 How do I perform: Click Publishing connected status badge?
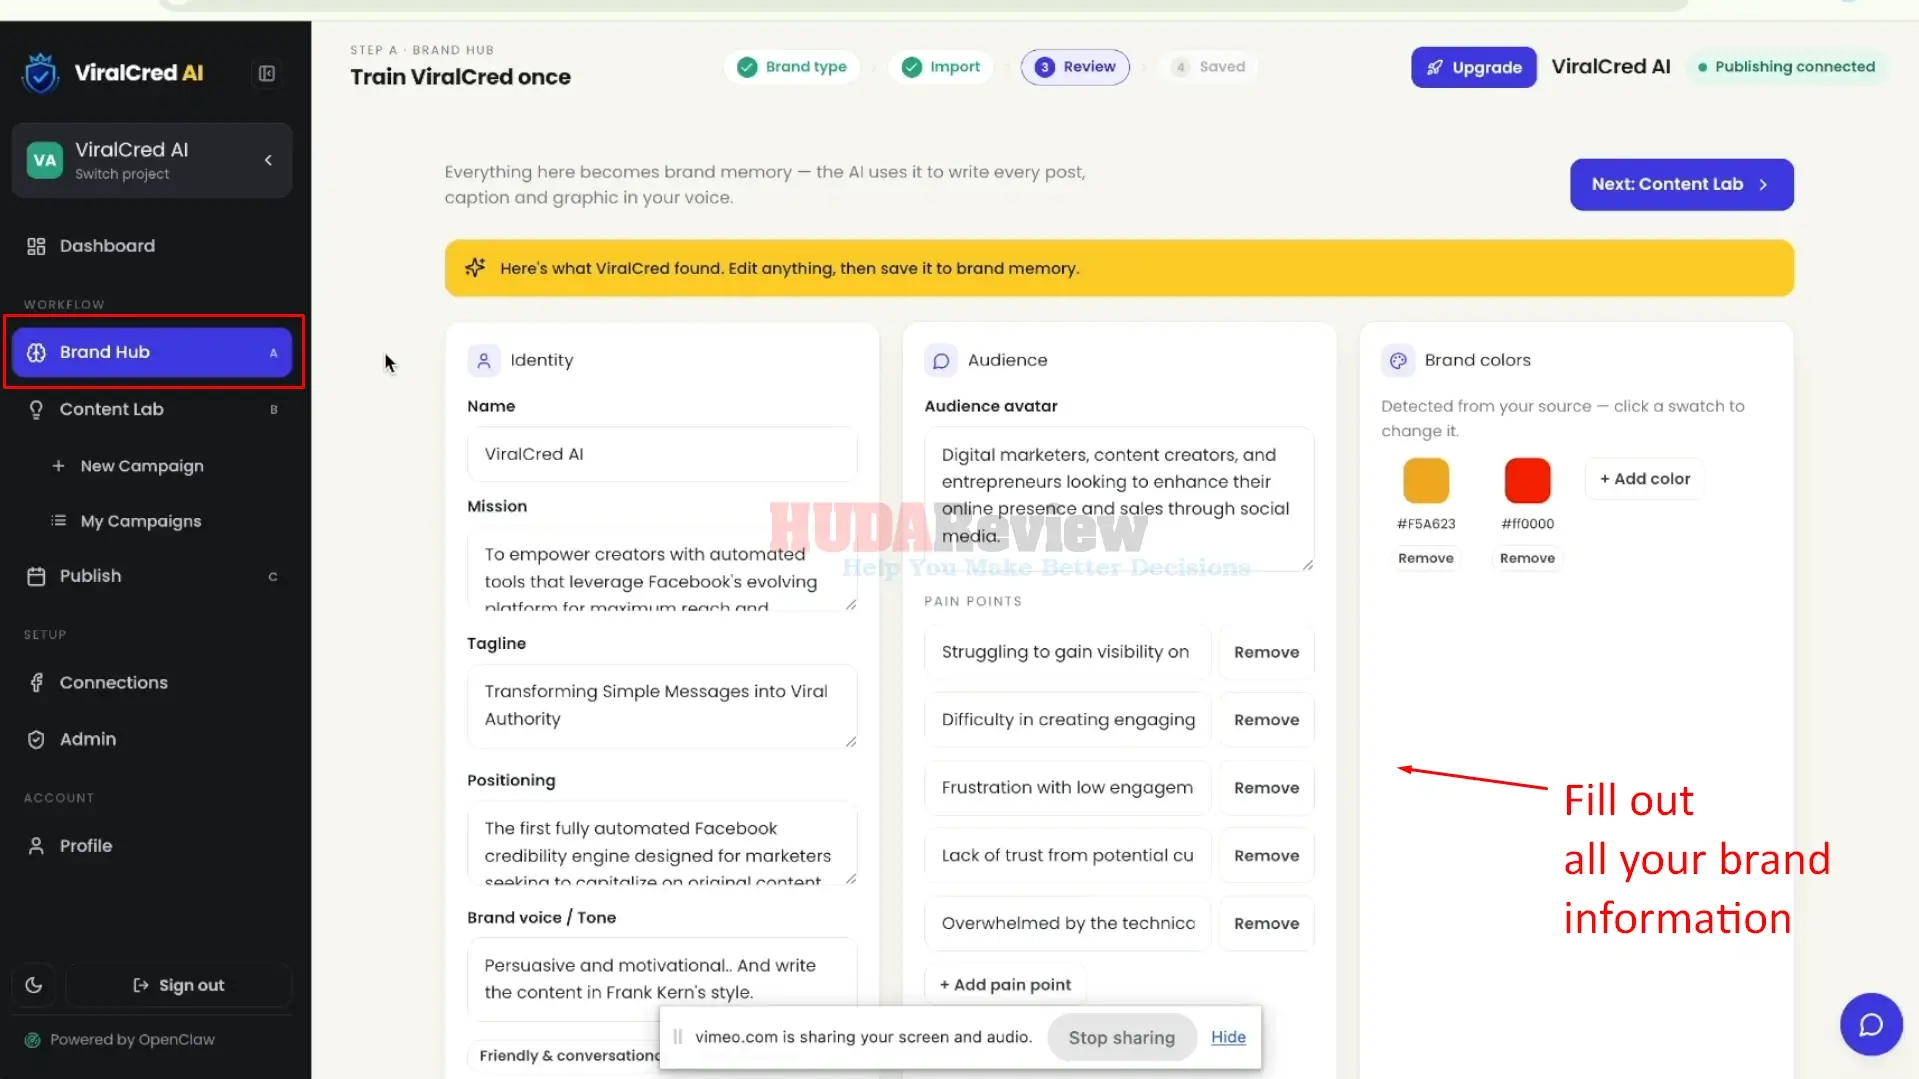click(x=1786, y=67)
